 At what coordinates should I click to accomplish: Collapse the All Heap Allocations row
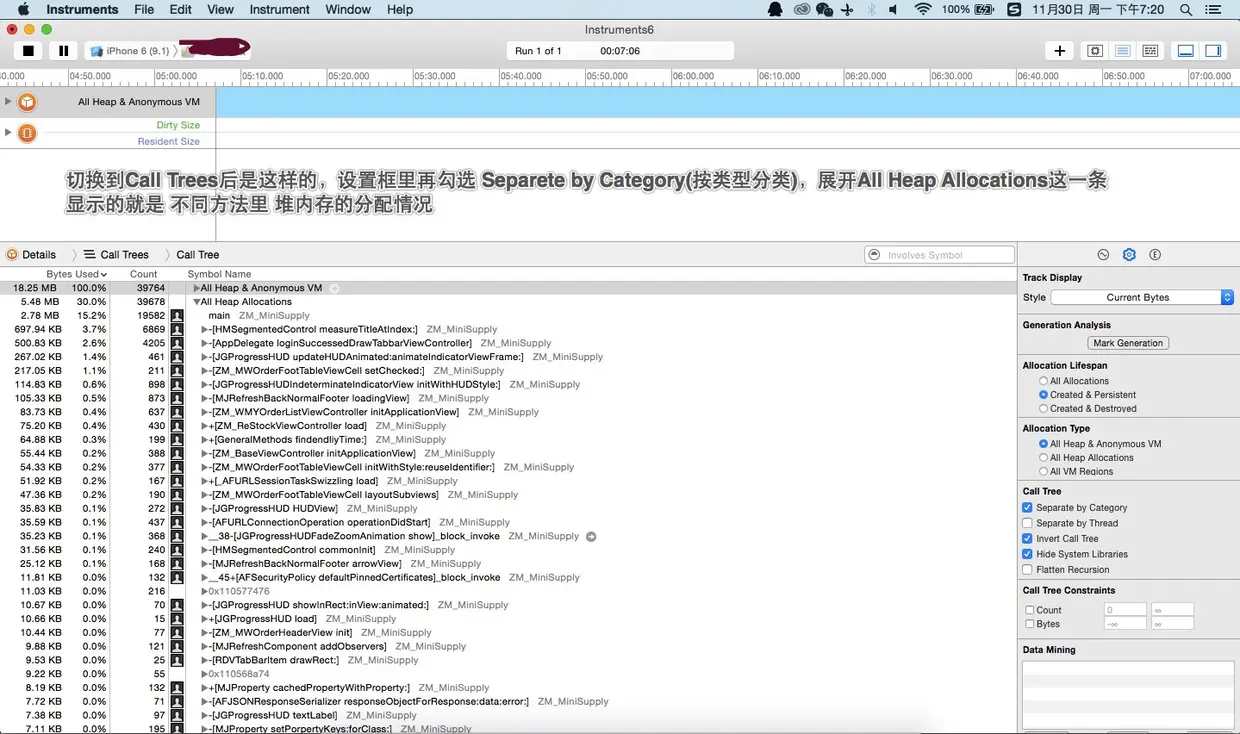pos(197,302)
